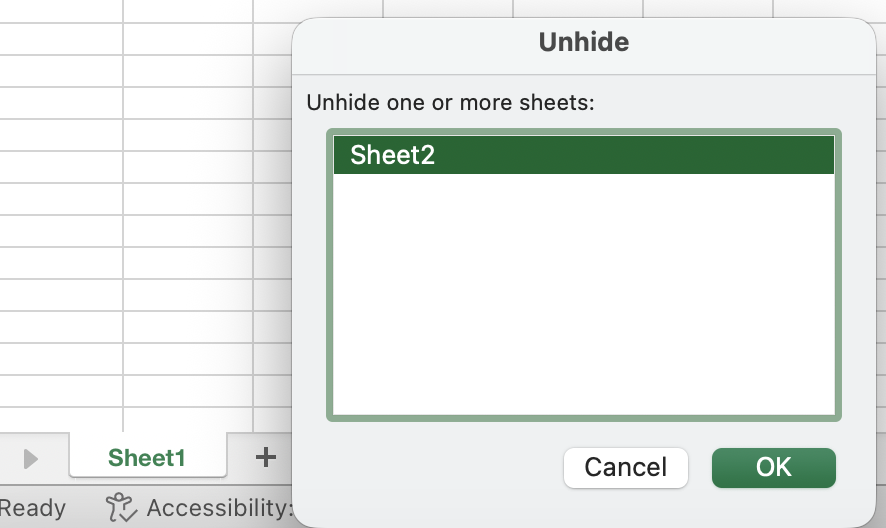Image resolution: width=886 pixels, height=528 pixels.
Task: Click blank area inside the sheets list box
Action: coord(583,300)
